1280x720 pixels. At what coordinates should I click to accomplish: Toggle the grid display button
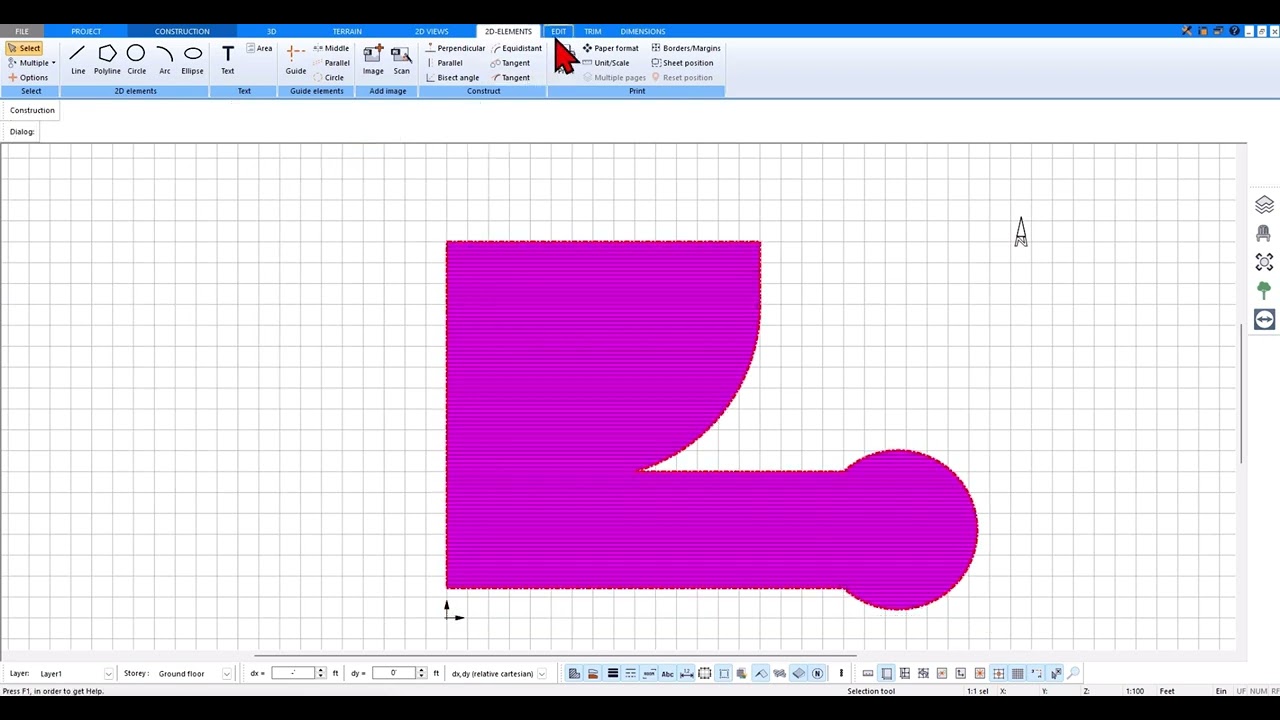click(x=1017, y=673)
